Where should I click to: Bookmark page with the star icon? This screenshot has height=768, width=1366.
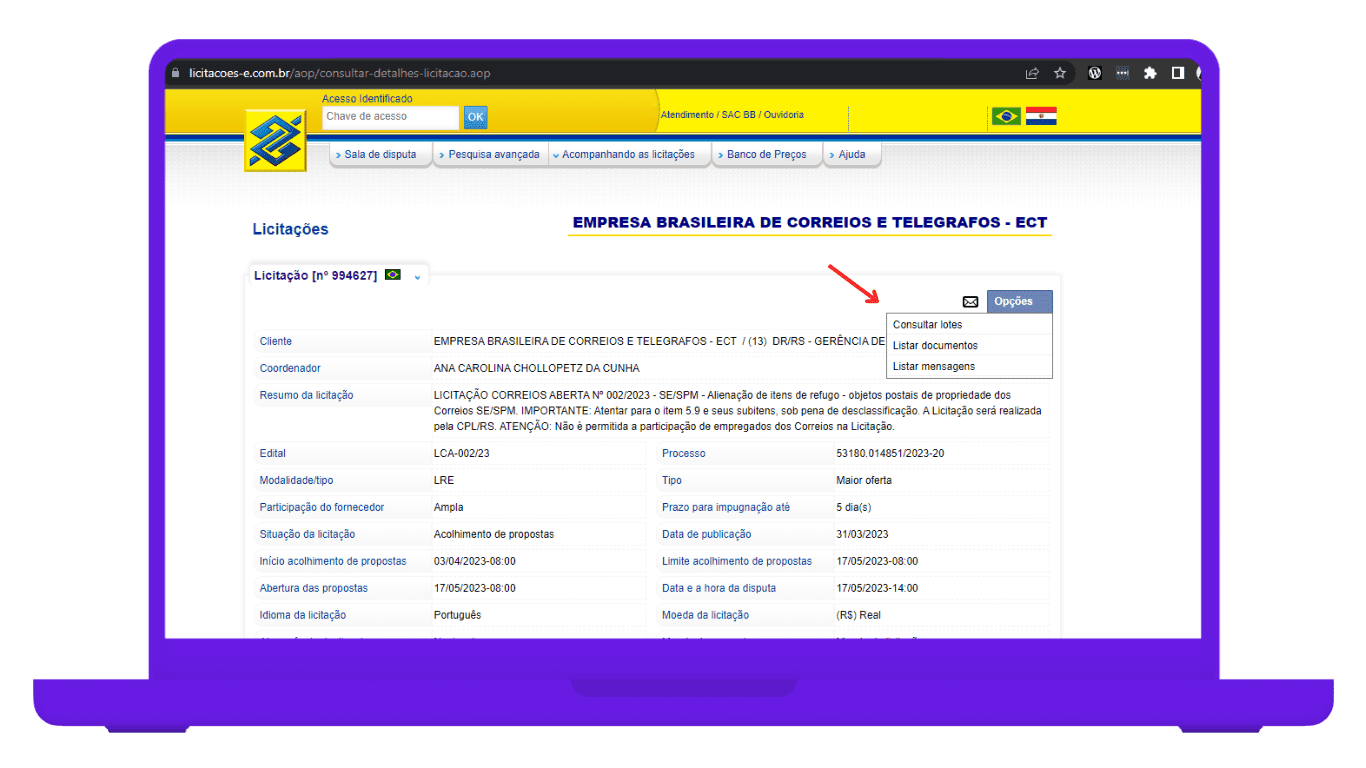click(x=1060, y=73)
